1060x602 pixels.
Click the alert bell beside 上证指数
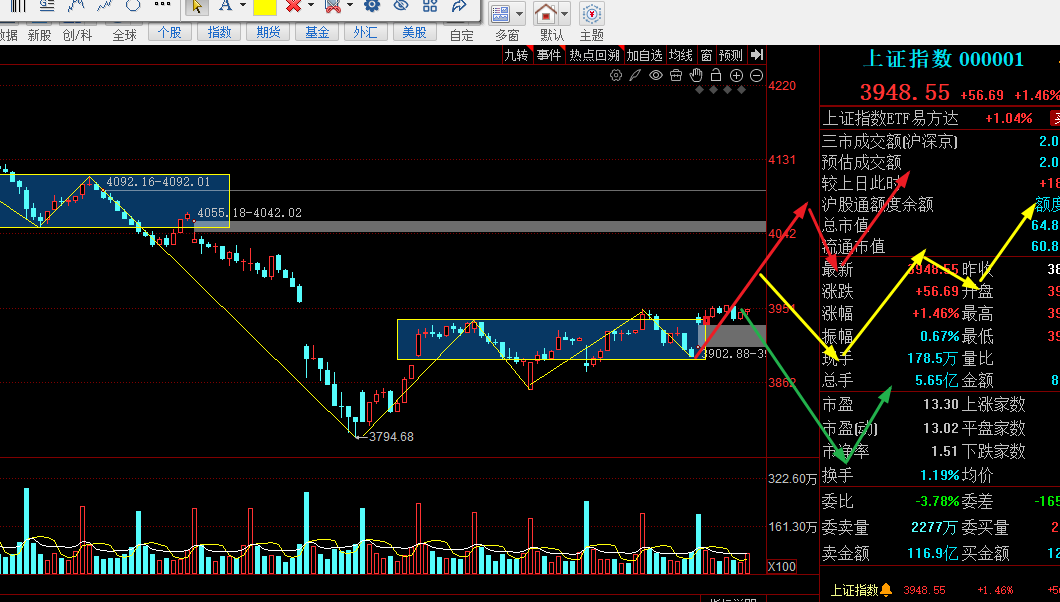coord(886,590)
